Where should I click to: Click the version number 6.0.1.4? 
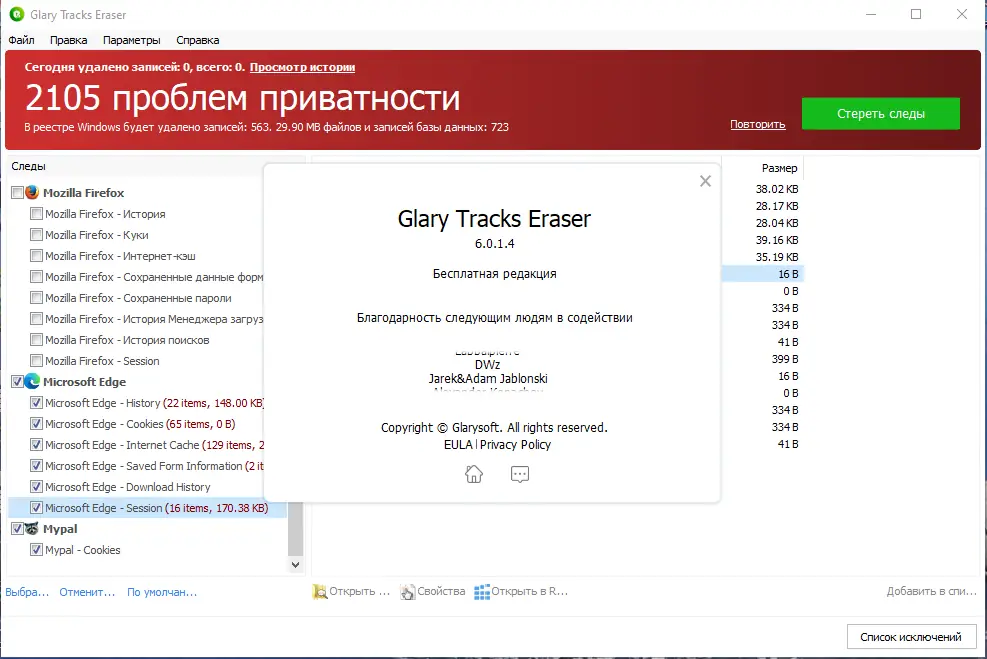pos(495,244)
